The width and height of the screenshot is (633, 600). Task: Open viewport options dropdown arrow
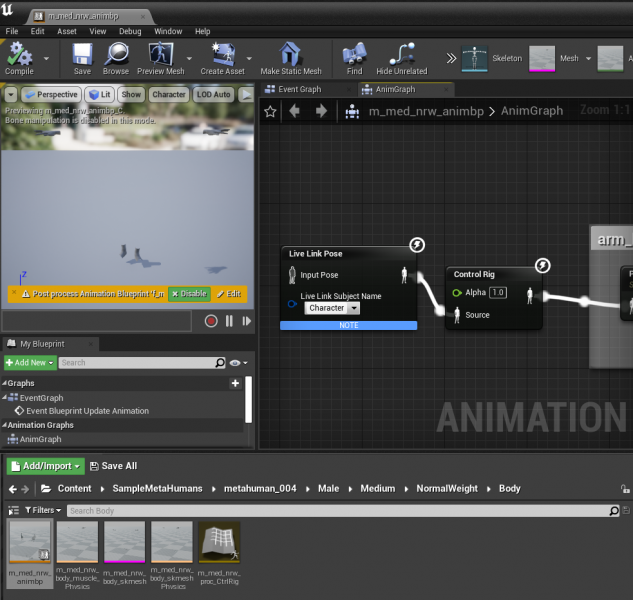[11, 95]
